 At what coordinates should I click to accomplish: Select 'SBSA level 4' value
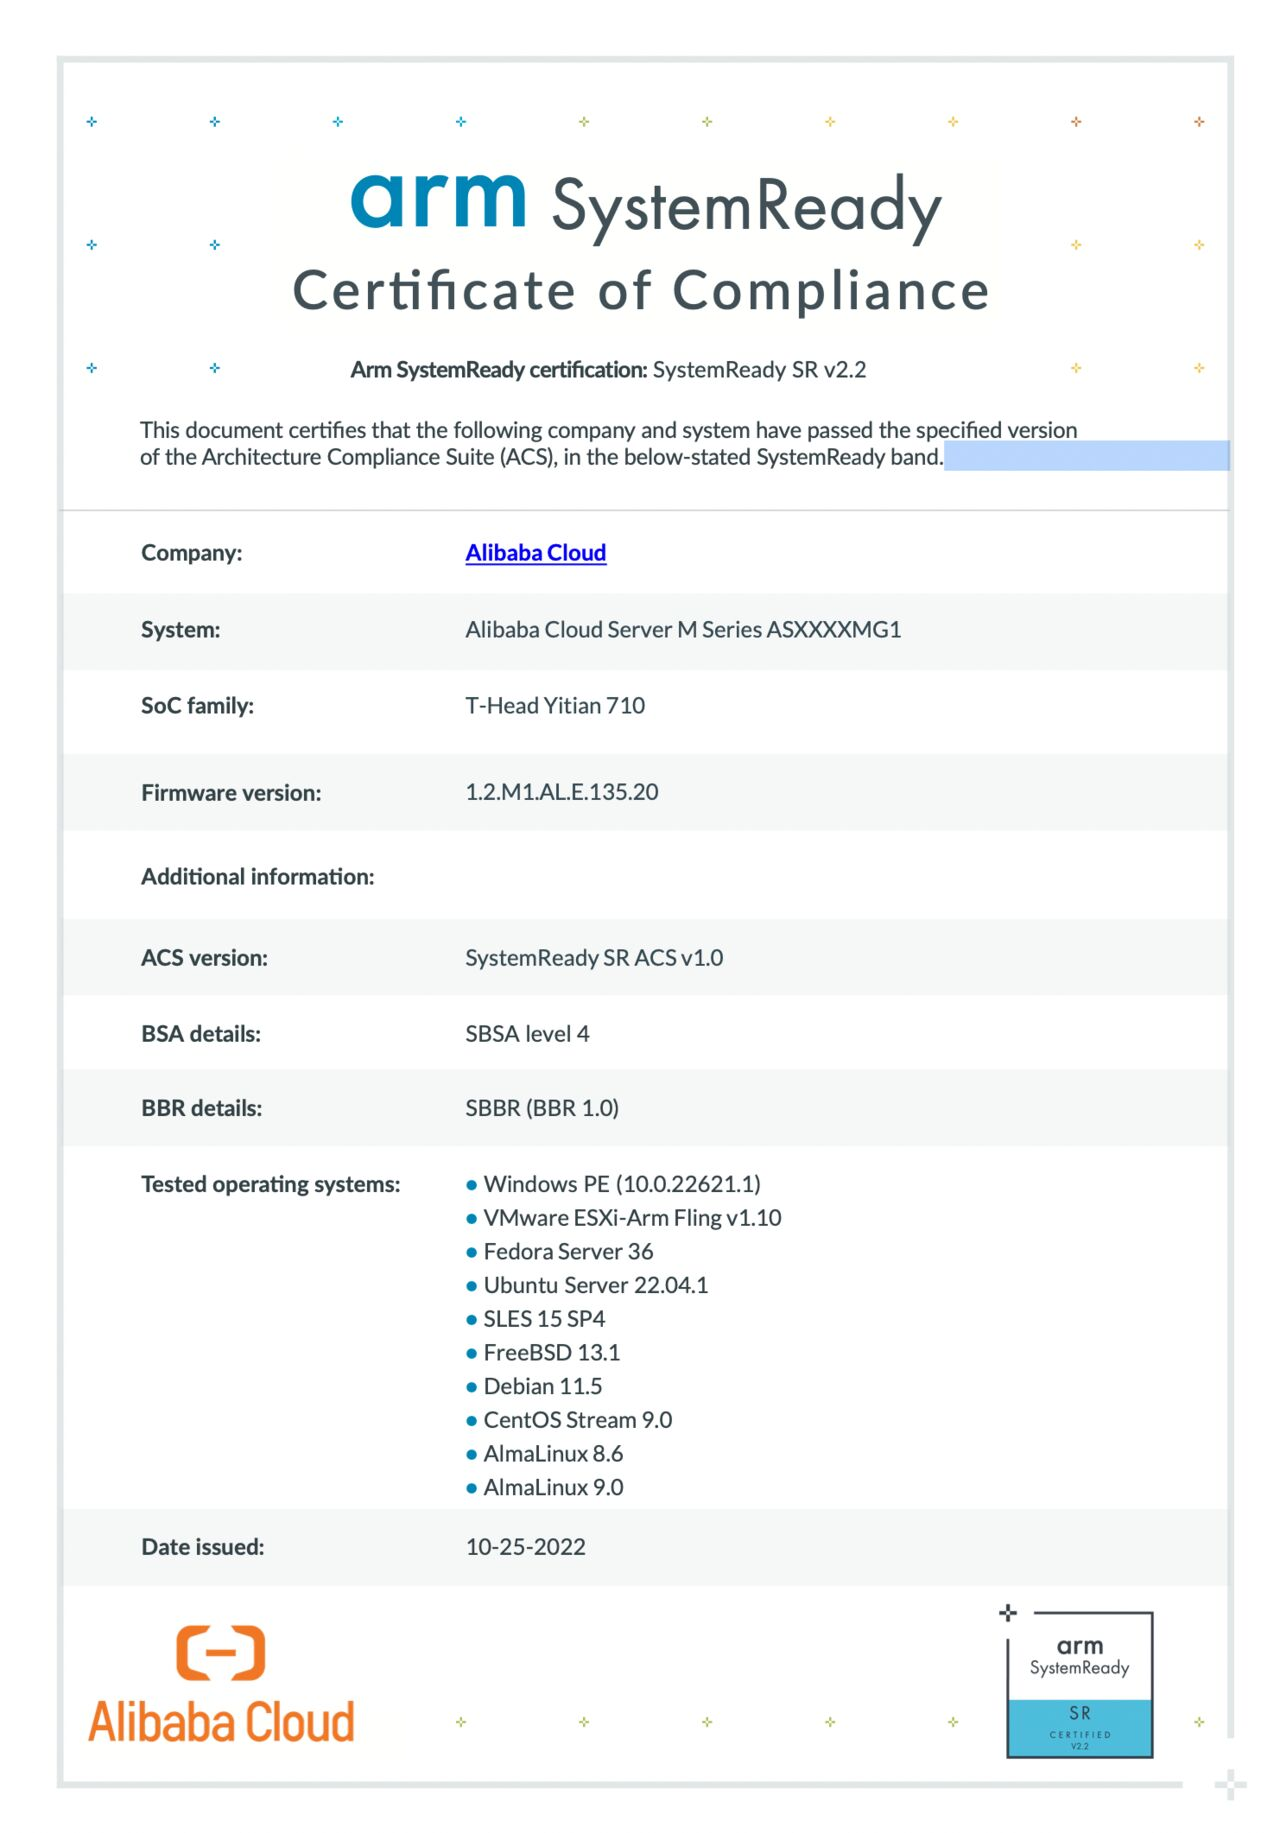(527, 1034)
